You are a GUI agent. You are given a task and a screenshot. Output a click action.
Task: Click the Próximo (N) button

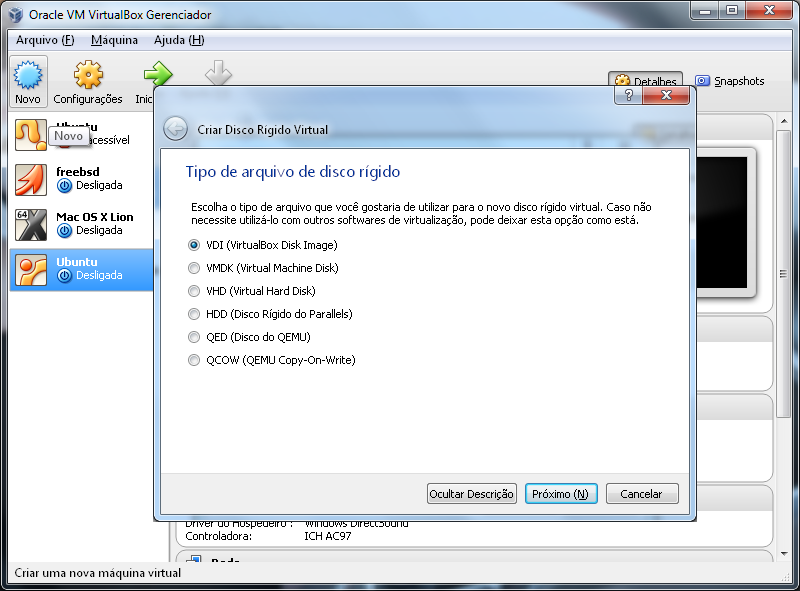561,494
